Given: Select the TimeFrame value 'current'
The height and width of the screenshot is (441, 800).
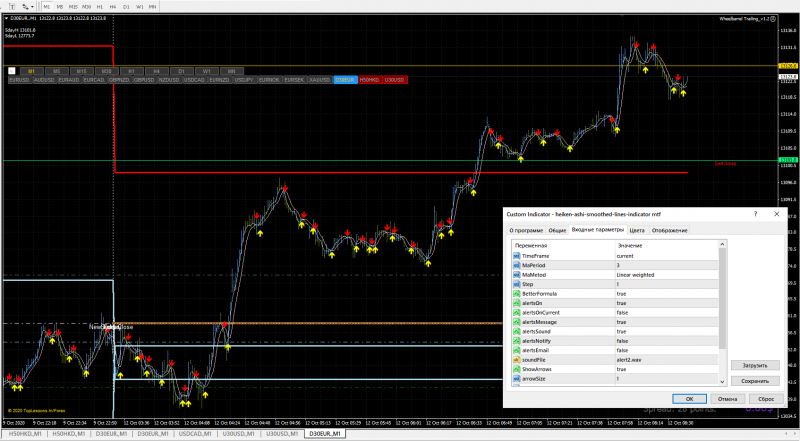Looking at the screenshot, I should 625,256.
